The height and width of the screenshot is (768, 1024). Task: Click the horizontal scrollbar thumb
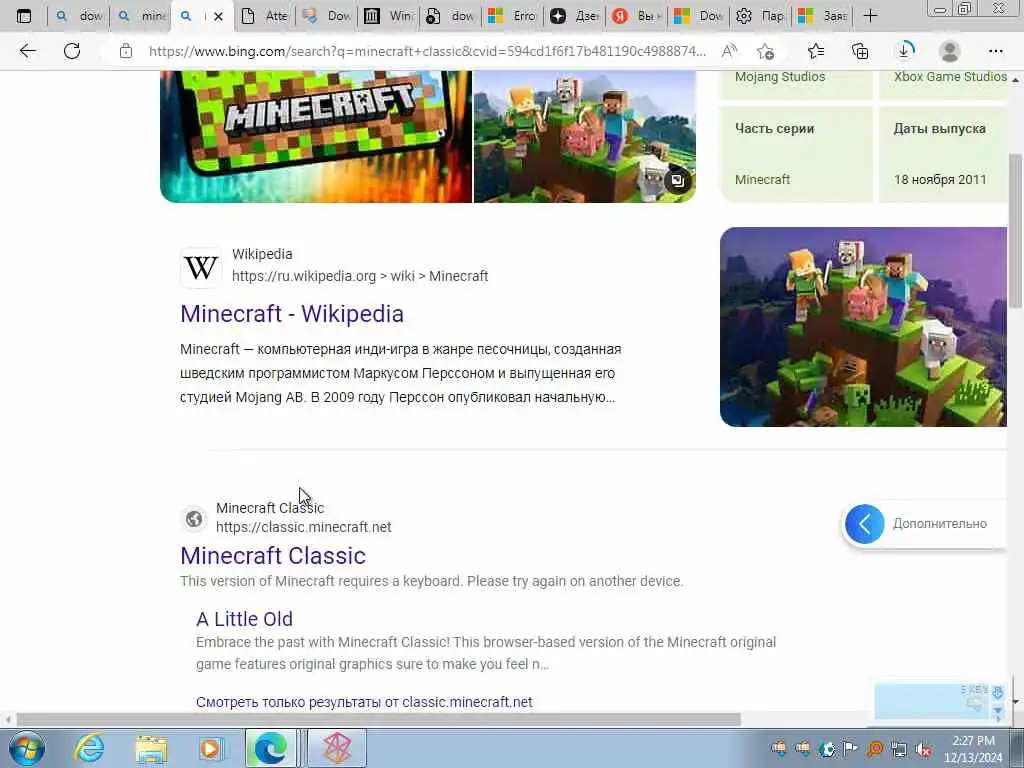point(379,720)
